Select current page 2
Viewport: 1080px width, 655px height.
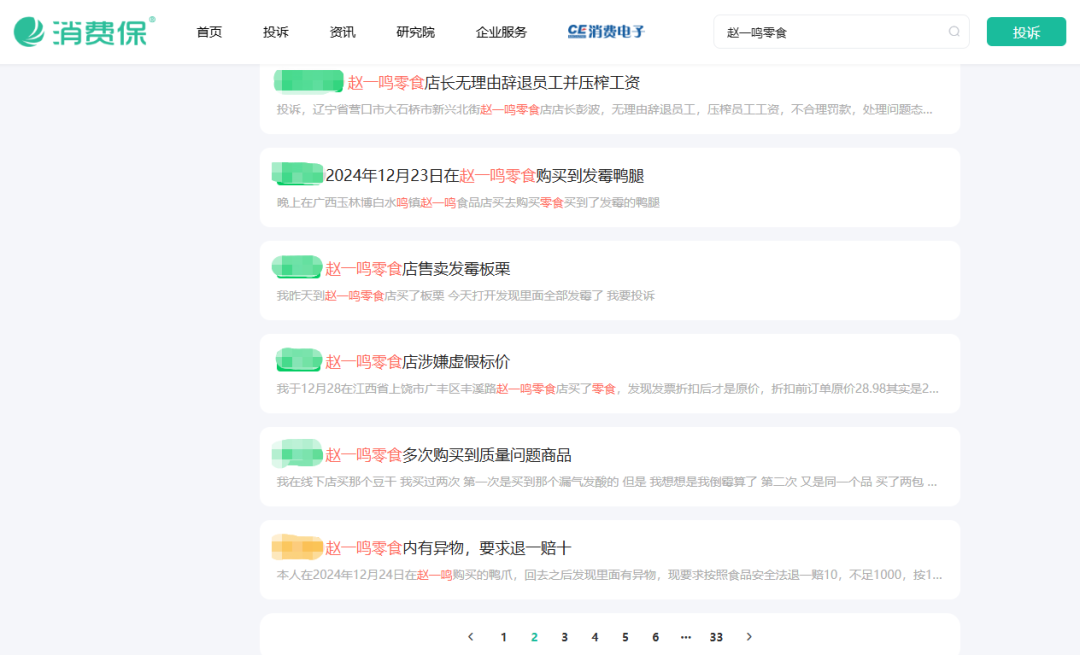click(x=534, y=637)
